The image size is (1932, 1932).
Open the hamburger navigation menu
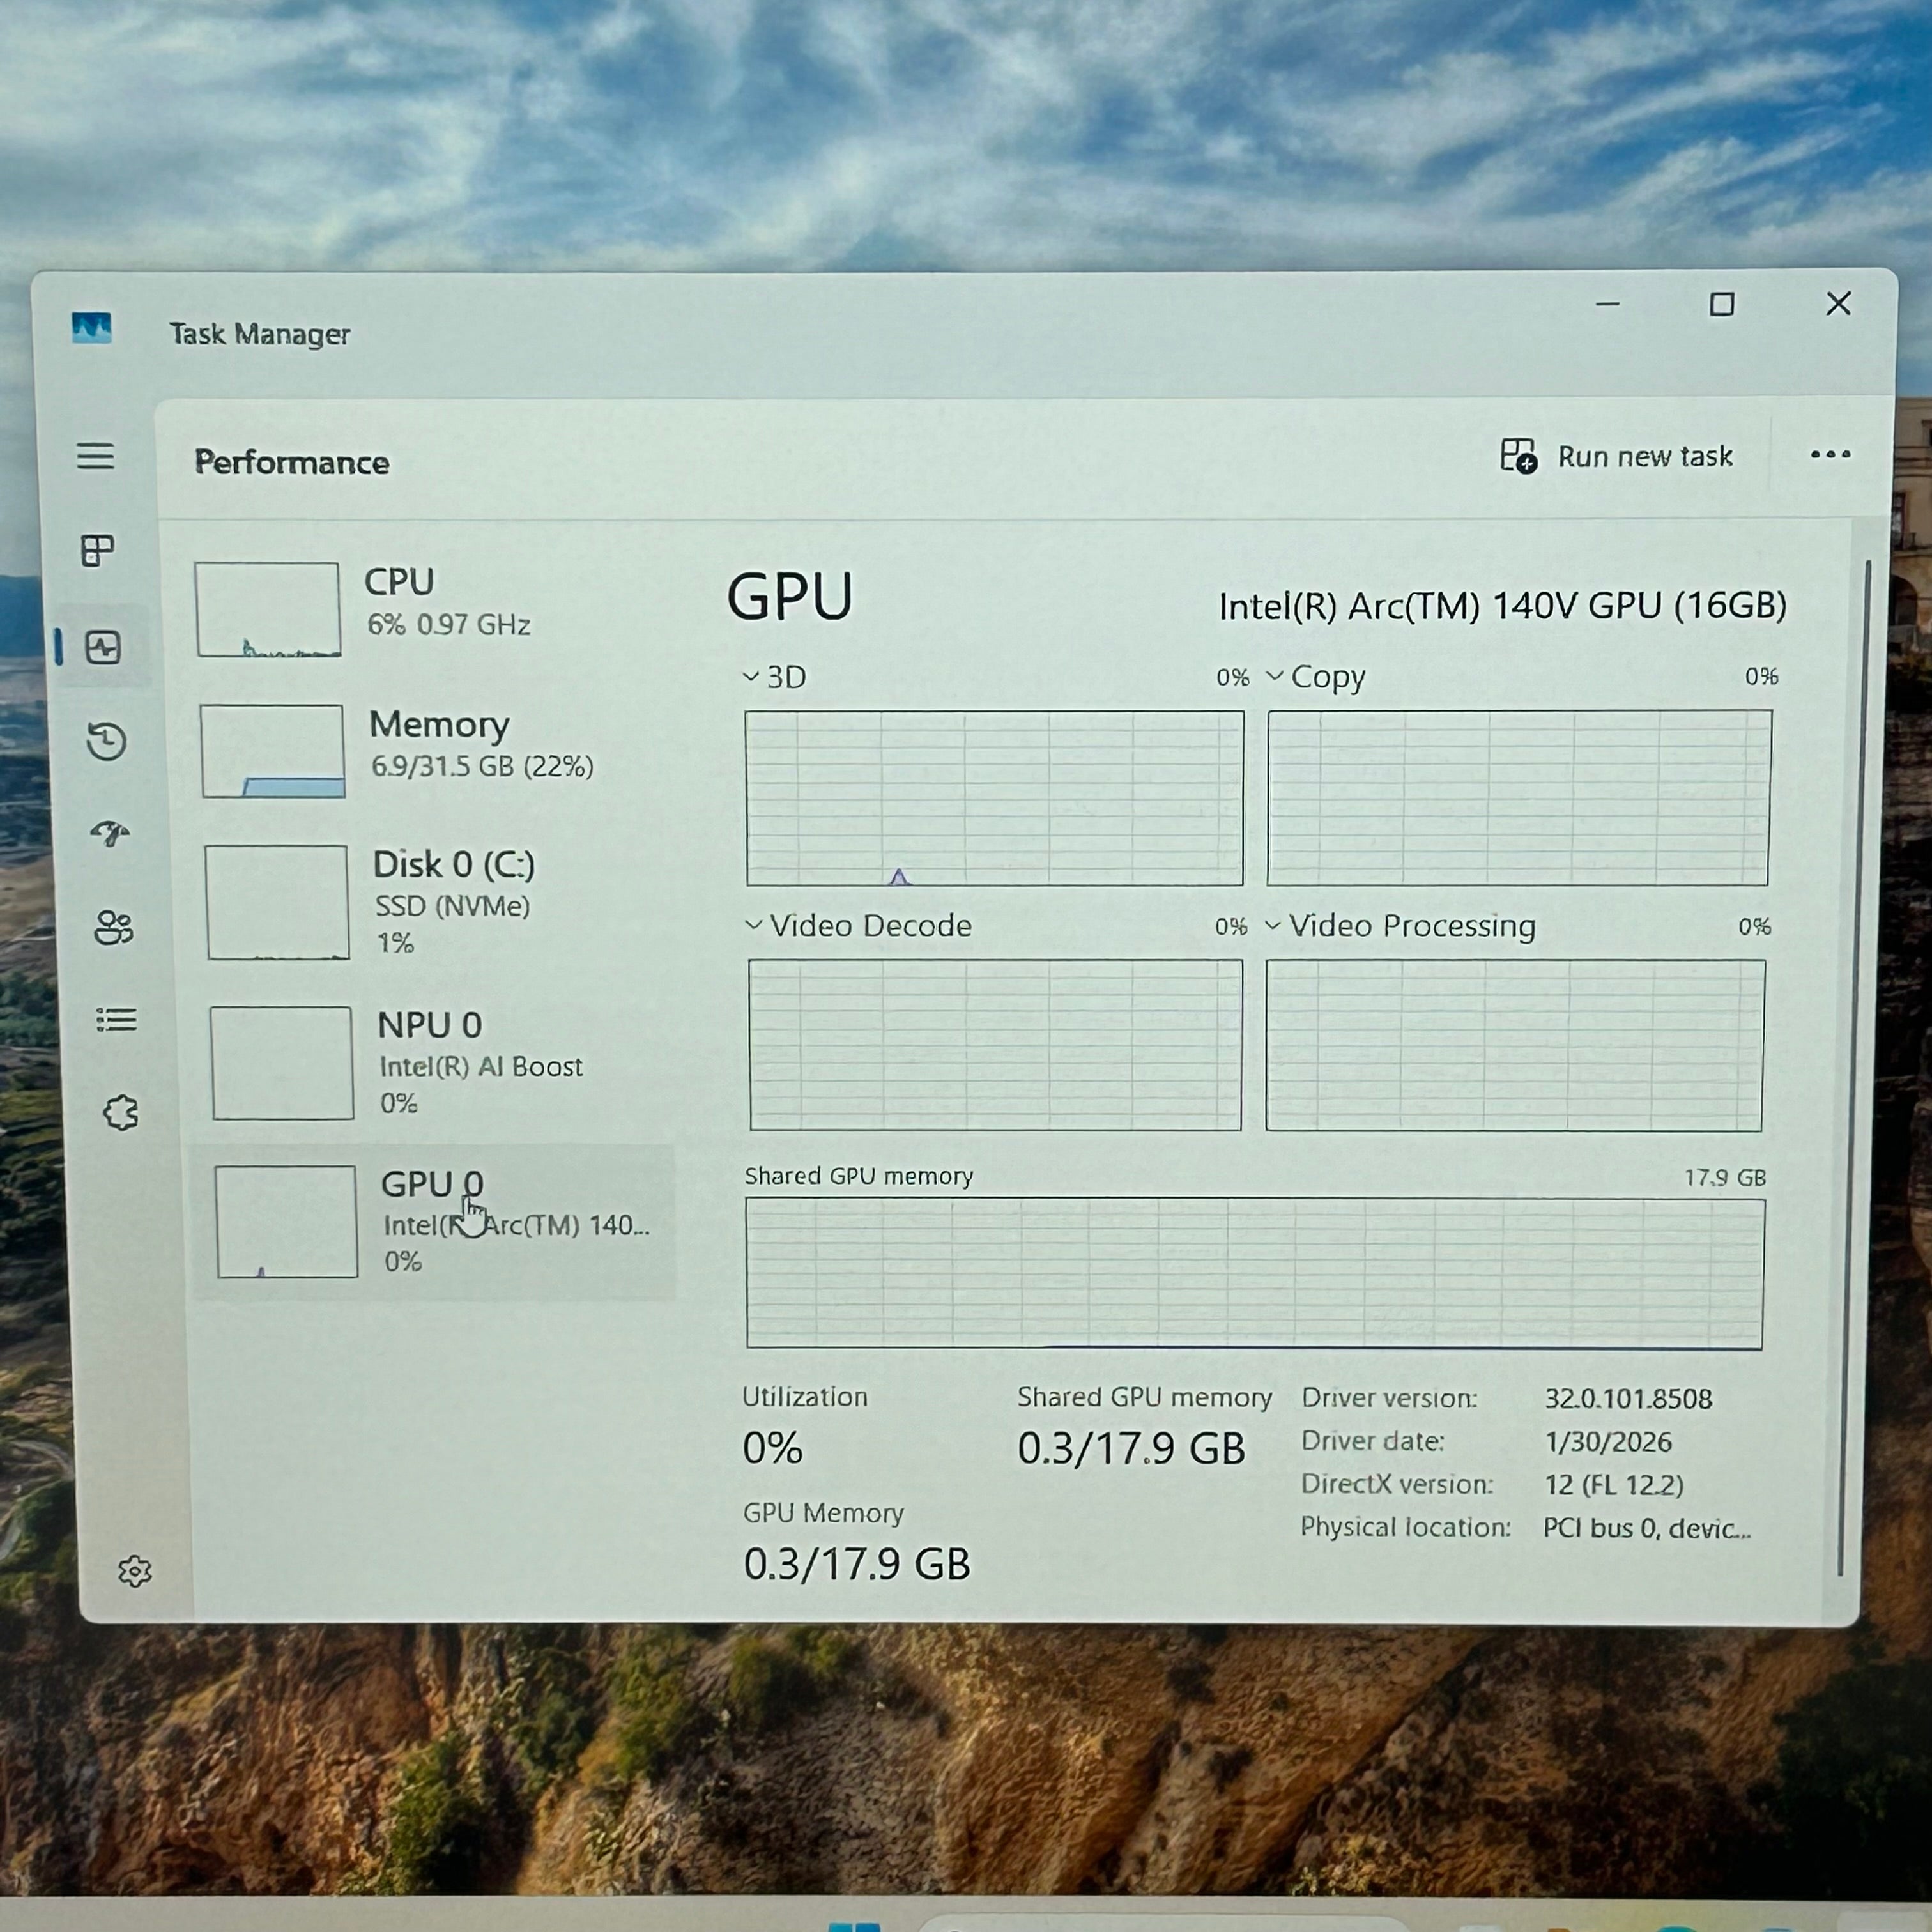click(96, 456)
